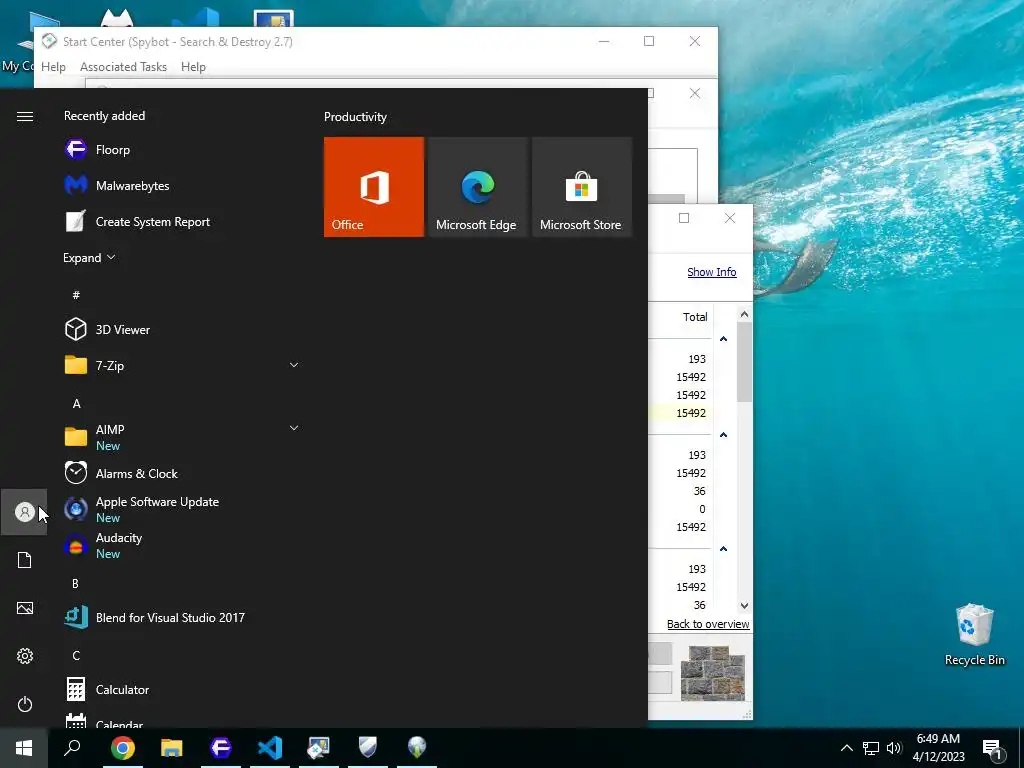Screen dimensions: 1024x768
Task: Click the Office tile
Action: click(374, 187)
